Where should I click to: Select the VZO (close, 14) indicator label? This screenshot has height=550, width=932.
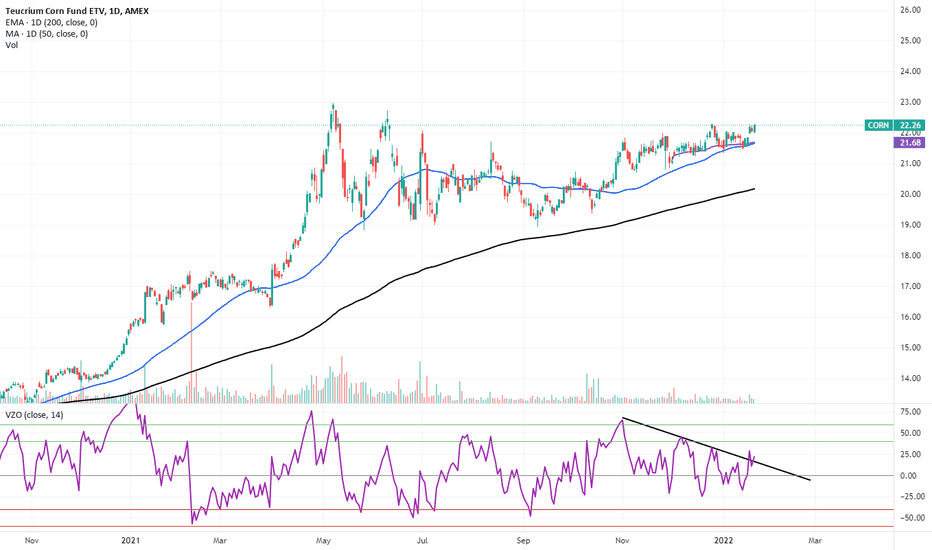coord(34,414)
